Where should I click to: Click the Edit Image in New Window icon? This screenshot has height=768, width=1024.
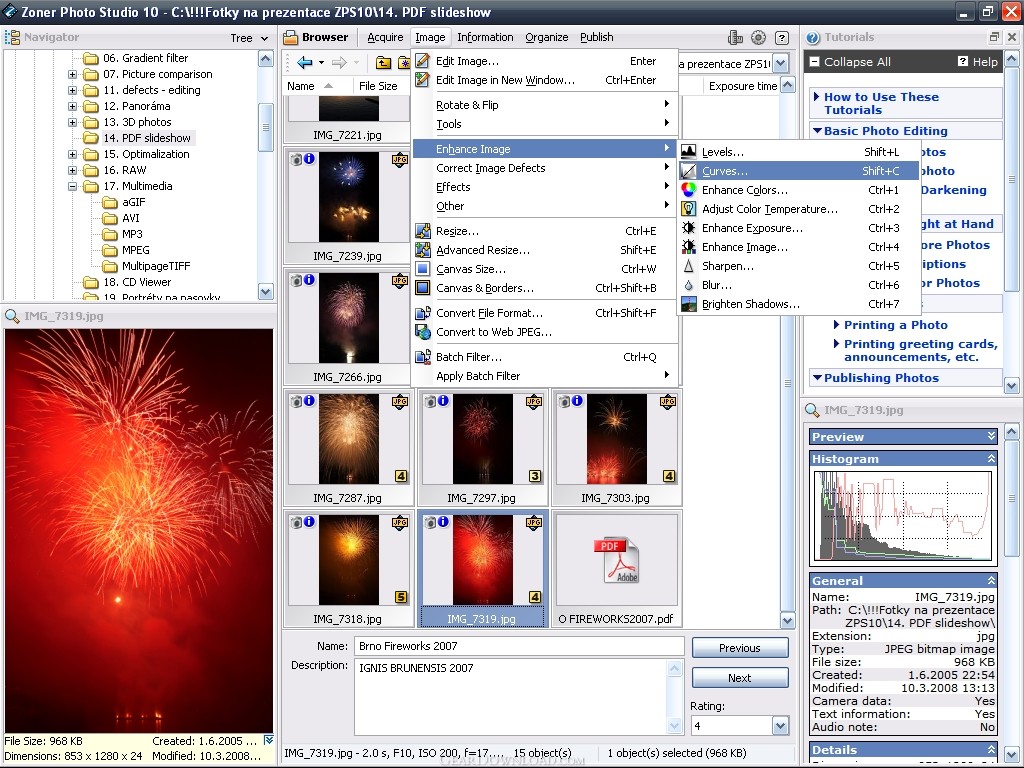(423, 80)
